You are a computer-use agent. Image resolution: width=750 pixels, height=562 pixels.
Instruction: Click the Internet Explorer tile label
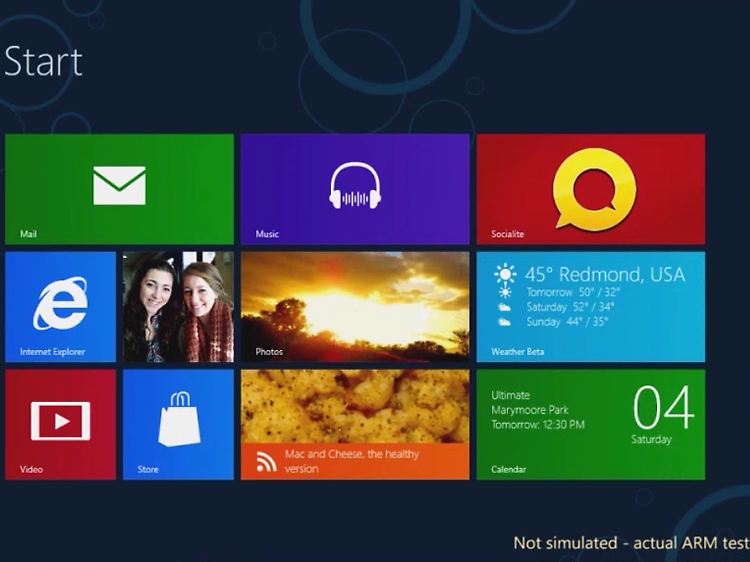click(52, 352)
